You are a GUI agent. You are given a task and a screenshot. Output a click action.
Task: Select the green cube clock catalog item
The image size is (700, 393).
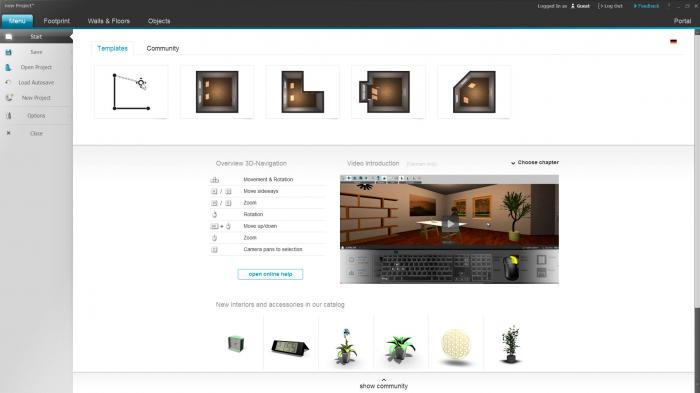tap(235, 344)
